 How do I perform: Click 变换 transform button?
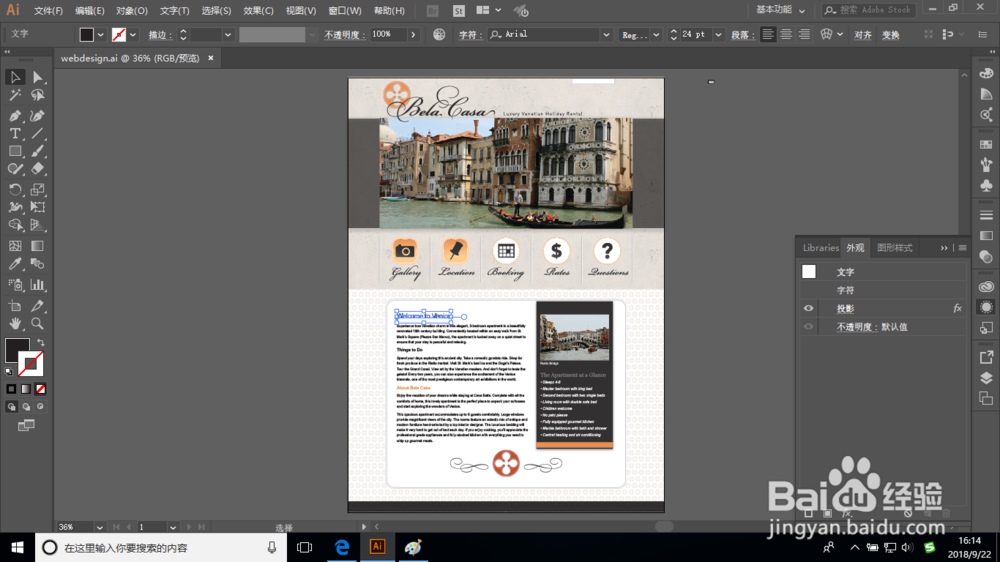point(890,35)
